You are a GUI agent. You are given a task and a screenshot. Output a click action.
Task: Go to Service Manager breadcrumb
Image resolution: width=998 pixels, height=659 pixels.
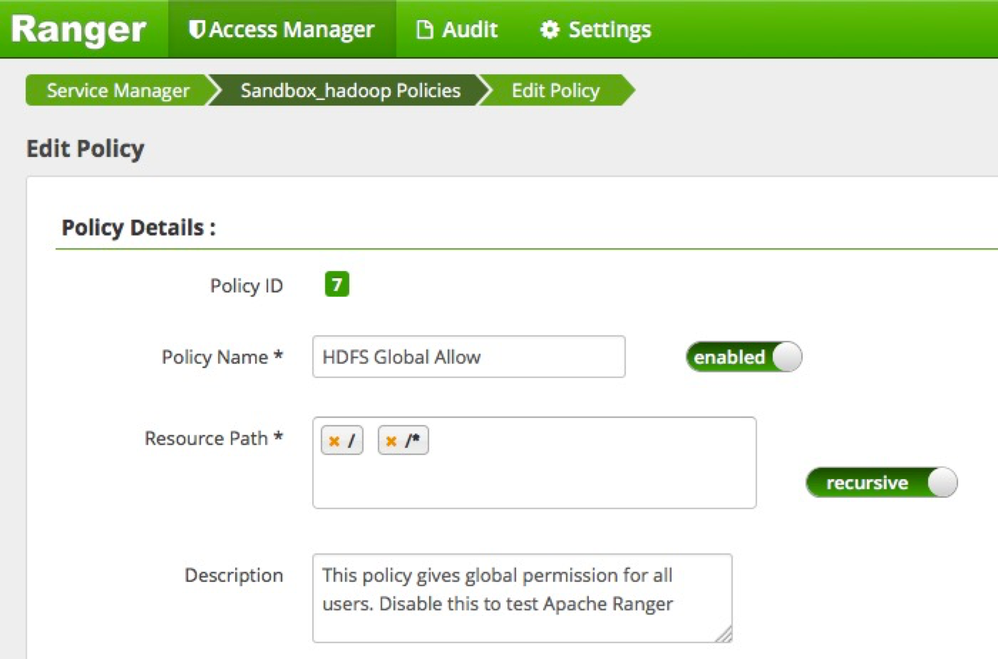117,91
